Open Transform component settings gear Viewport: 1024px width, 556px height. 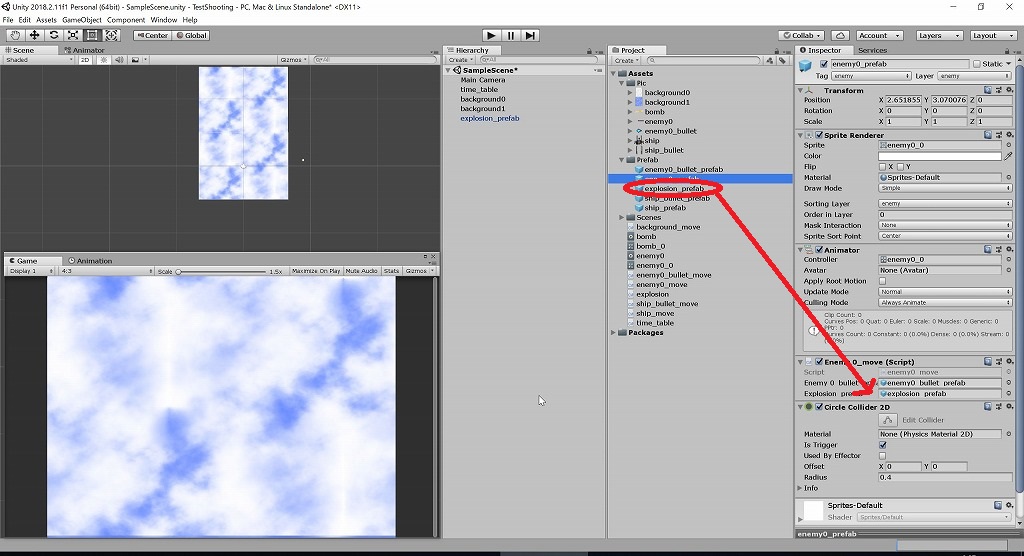coord(1010,90)
